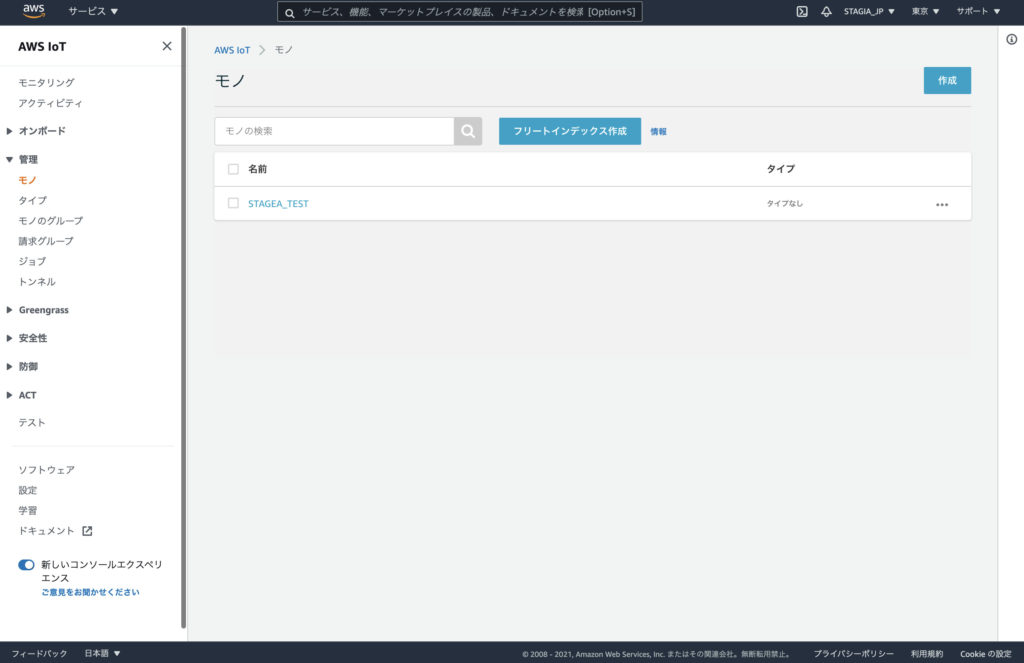This screenshot has width=1024, height=663.
Task: Open the サービス menu
Action: pyautogui.click(x=93, y=12)
